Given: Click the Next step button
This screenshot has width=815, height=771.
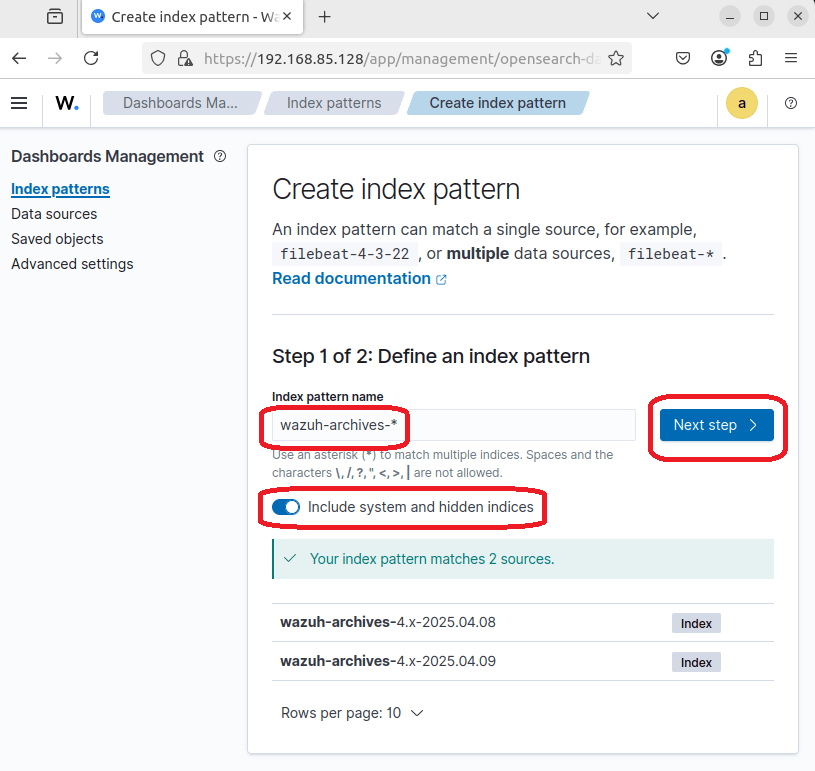Looking at the screenshot, I should [x=716, y=425].
